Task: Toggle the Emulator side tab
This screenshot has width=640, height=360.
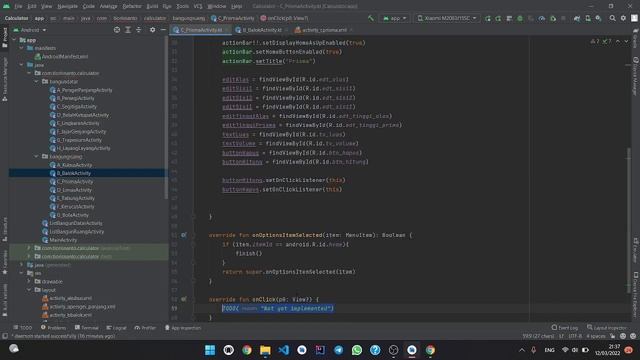Action: point(636,250)
